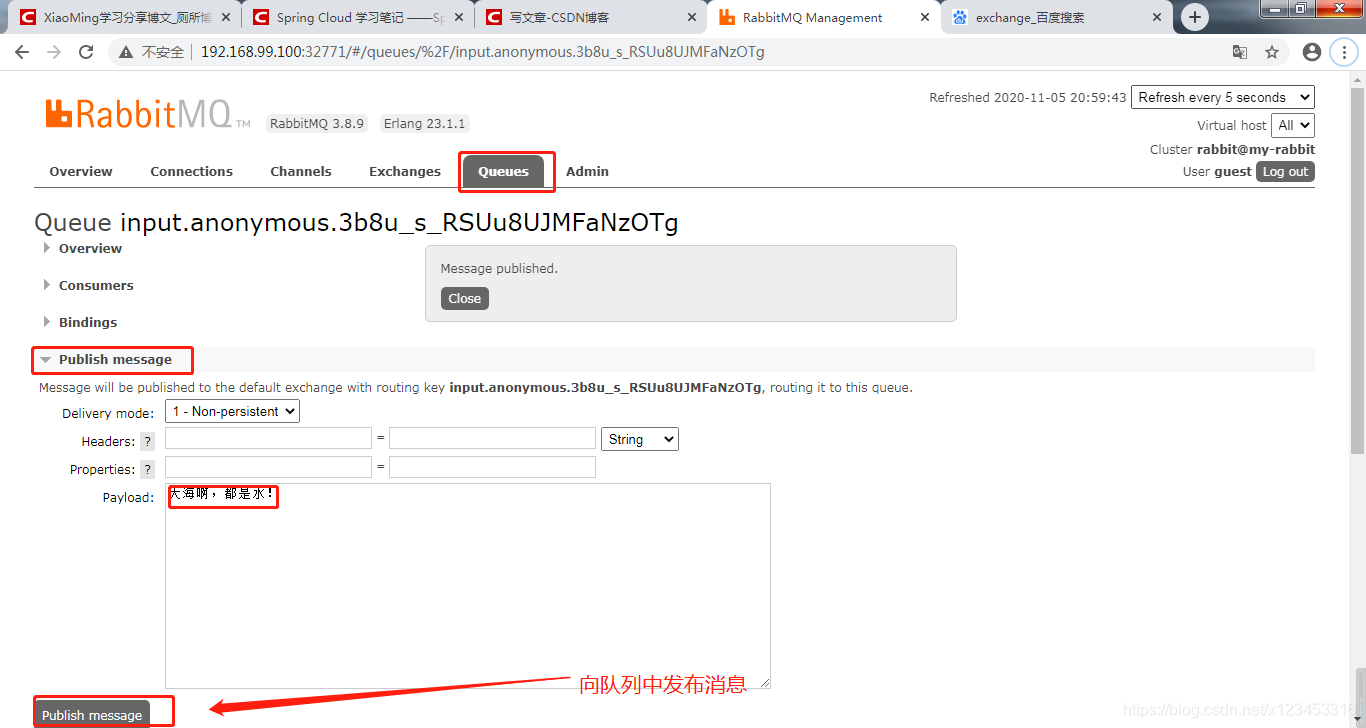Click the Properties name input field
Screen dimensions: 1366x728
268,467
